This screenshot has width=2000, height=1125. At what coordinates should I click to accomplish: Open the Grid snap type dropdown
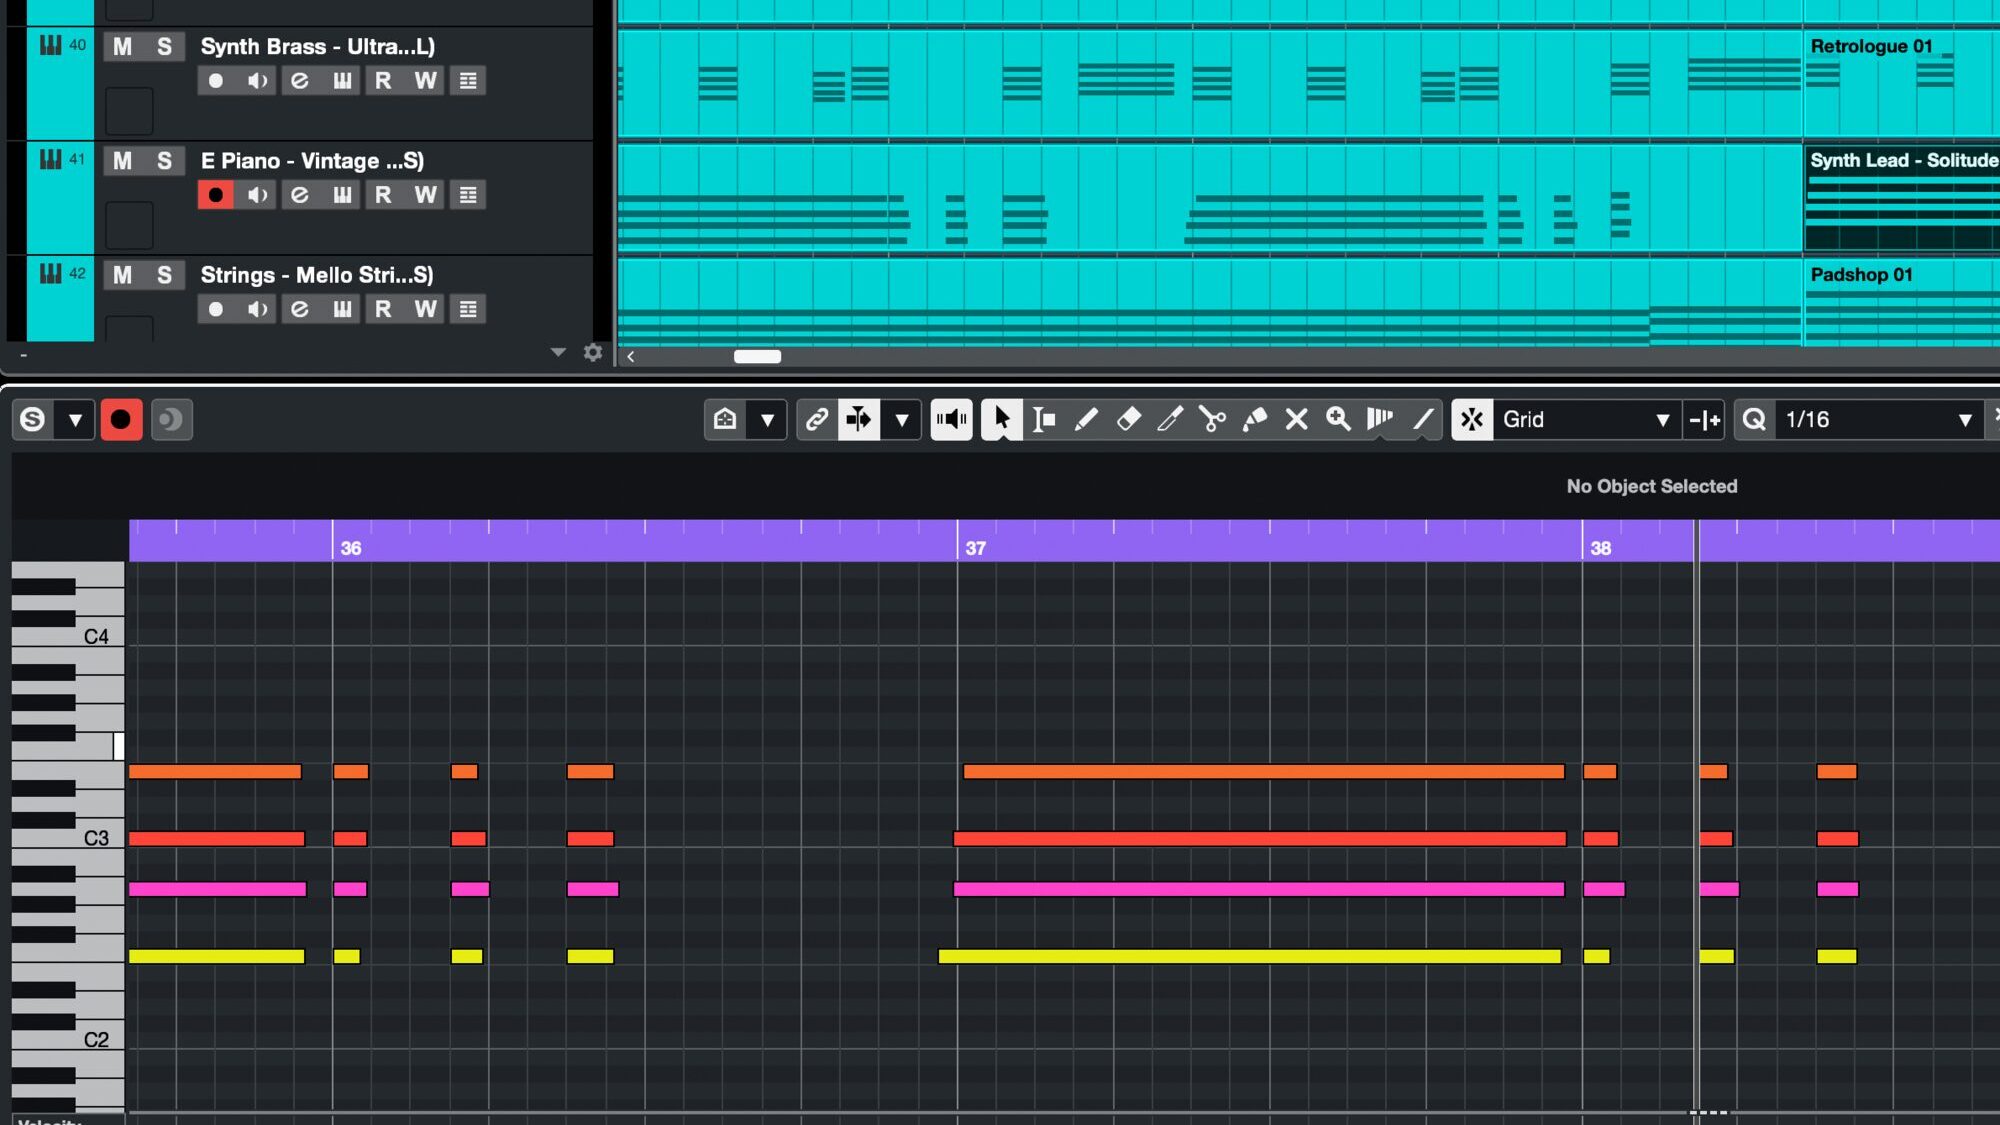click(1662, 420)
